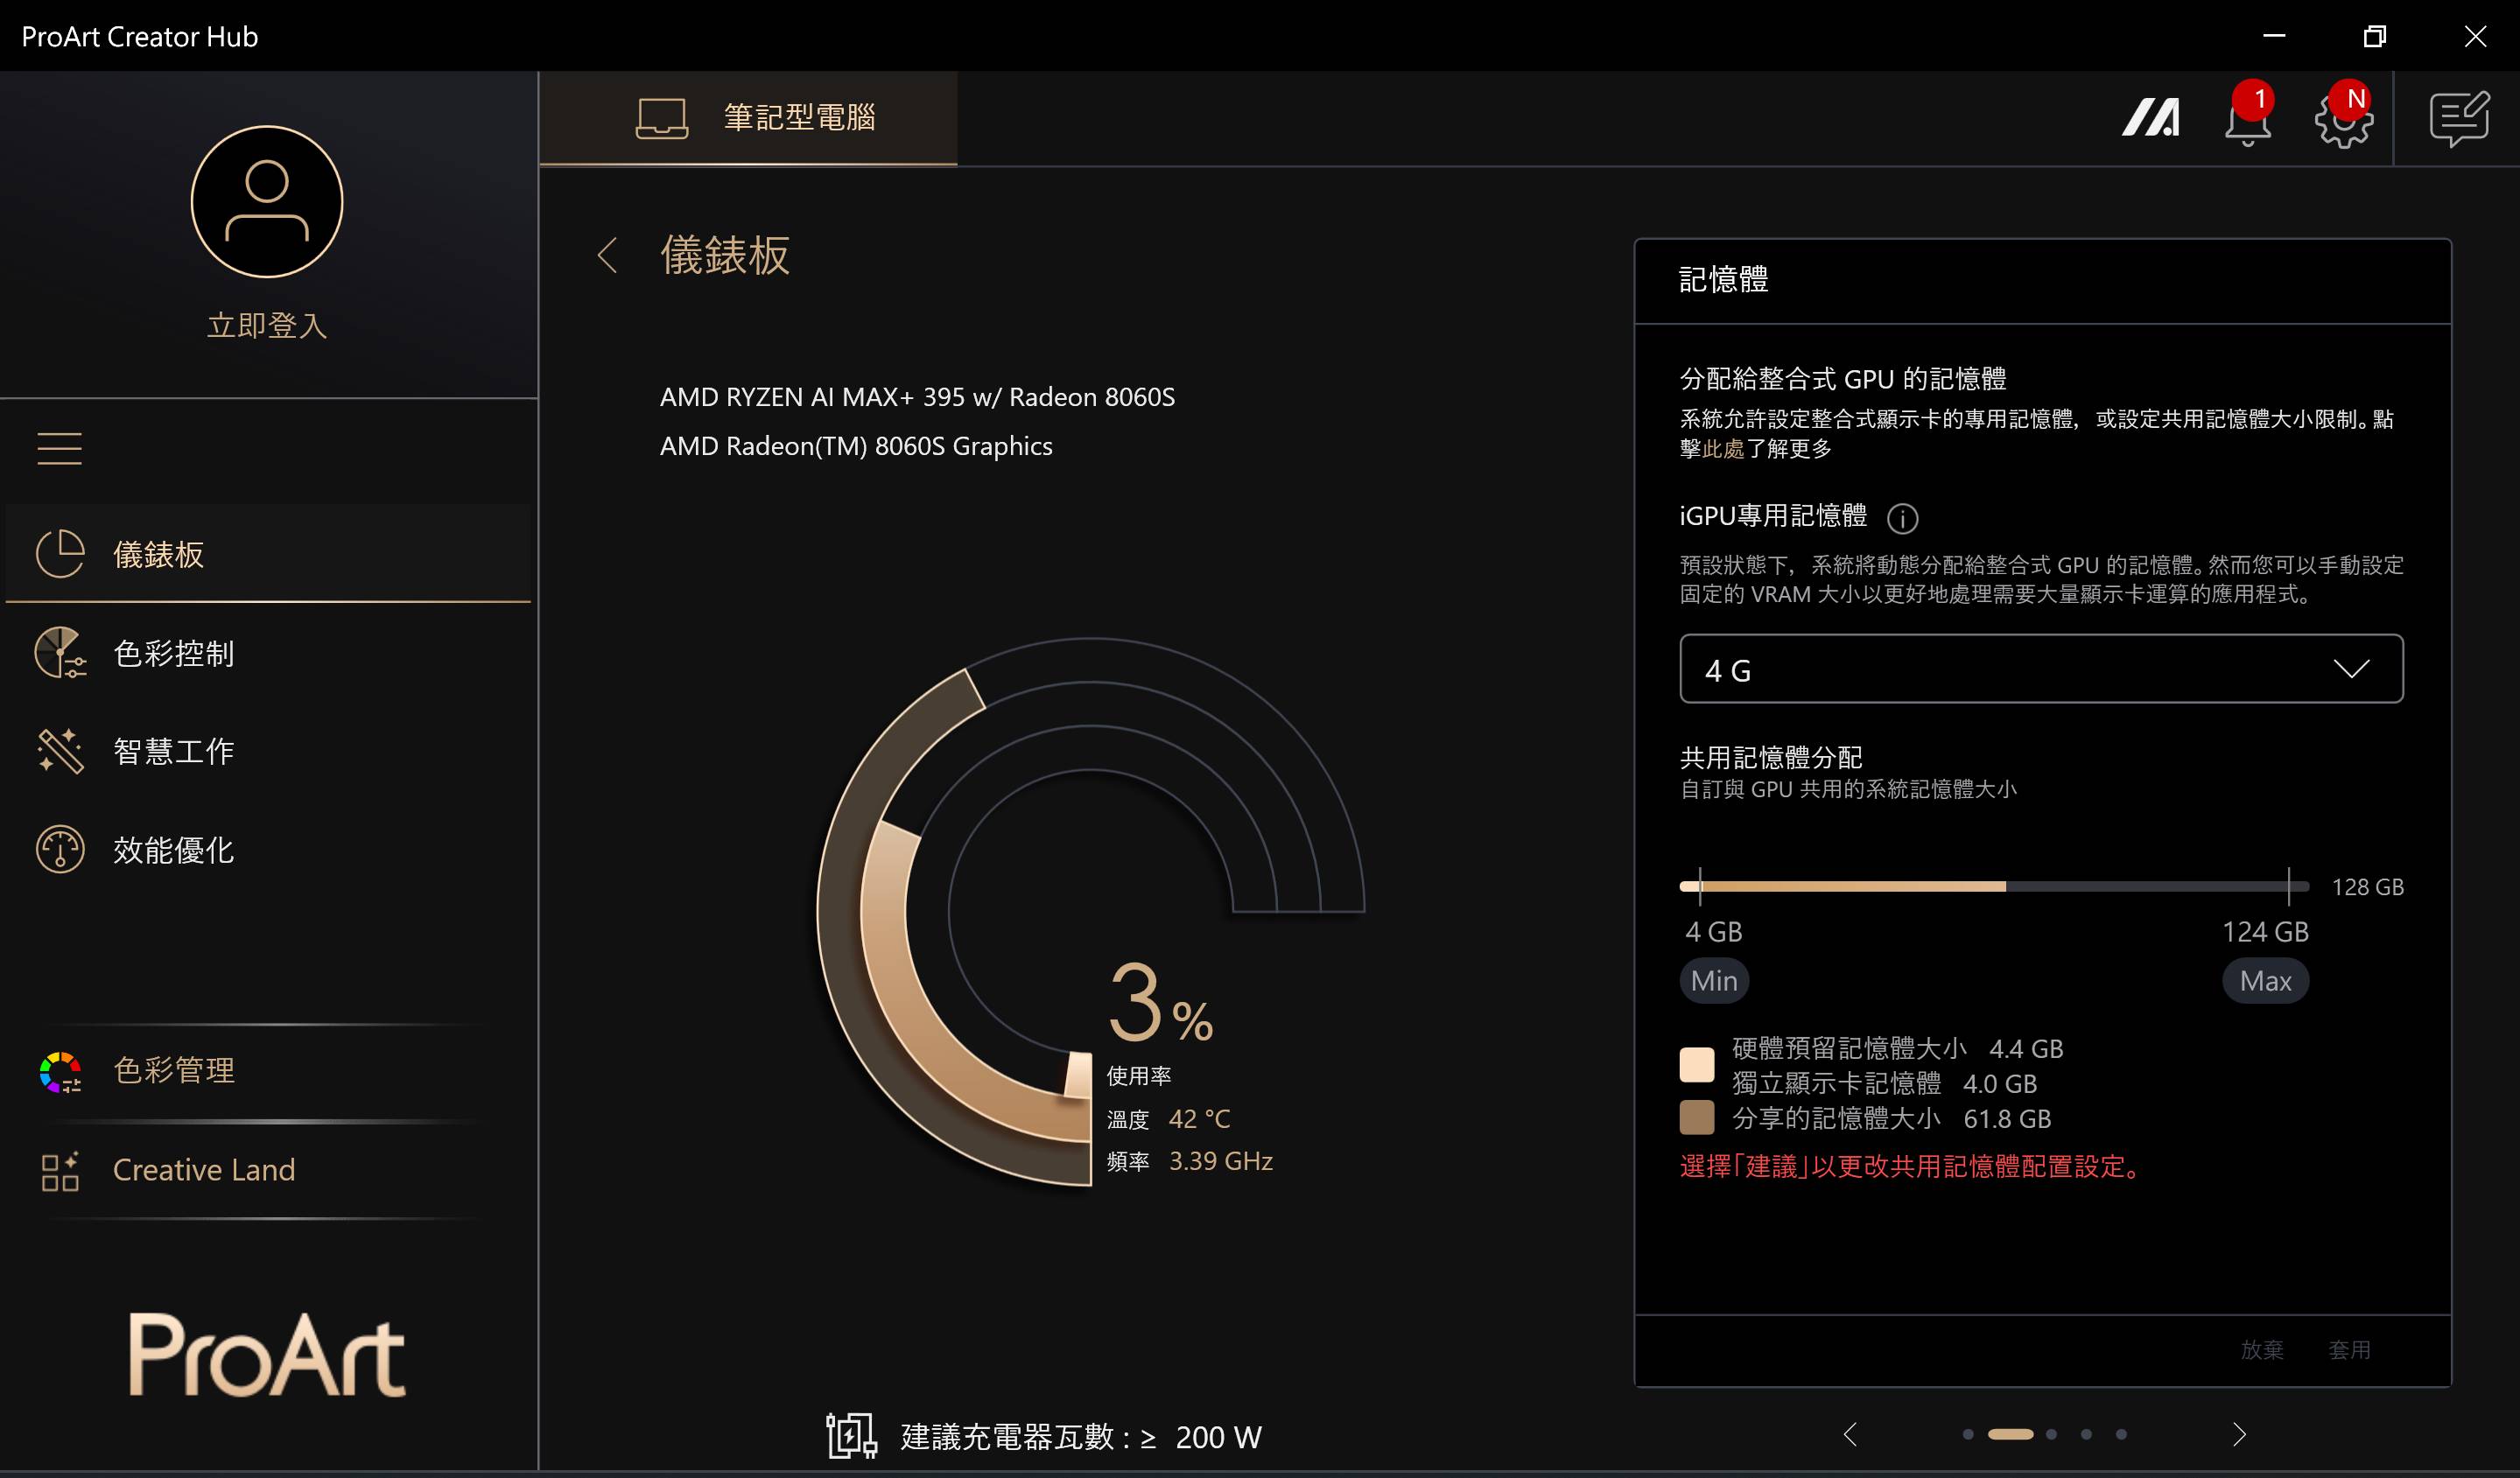View the iGPU memory info tooltip

1903,518
